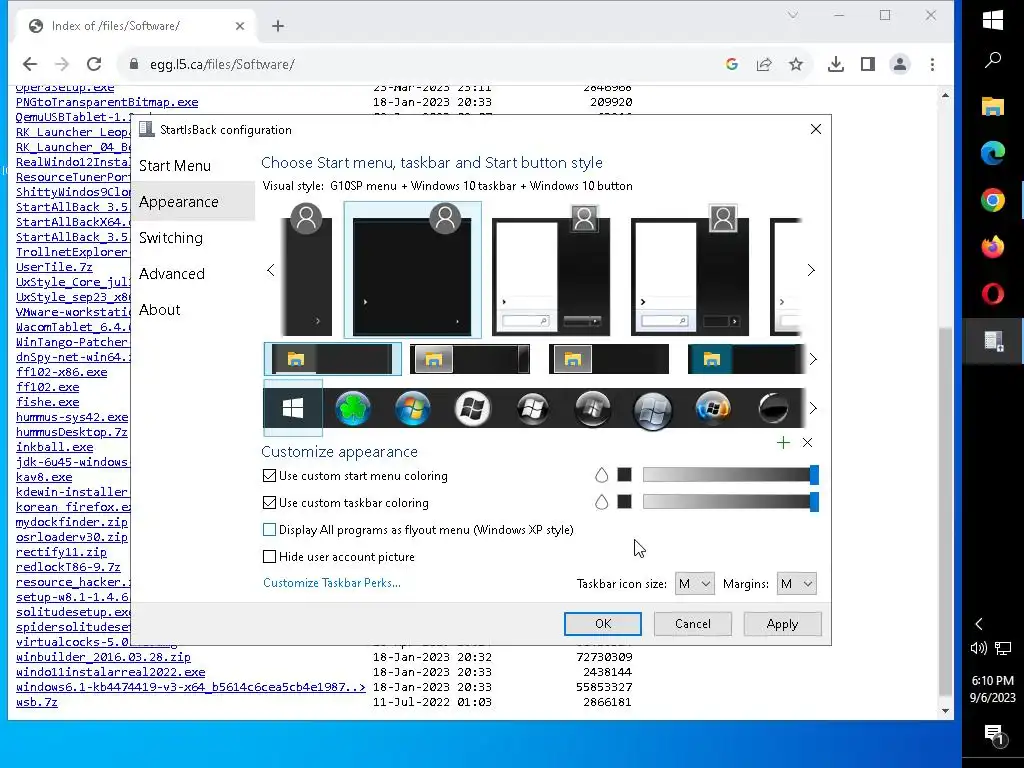This screenshot has height=768, width=1024.
Task: Select the first Windows 10 taskbar style thumbnail
Action: 332,359
